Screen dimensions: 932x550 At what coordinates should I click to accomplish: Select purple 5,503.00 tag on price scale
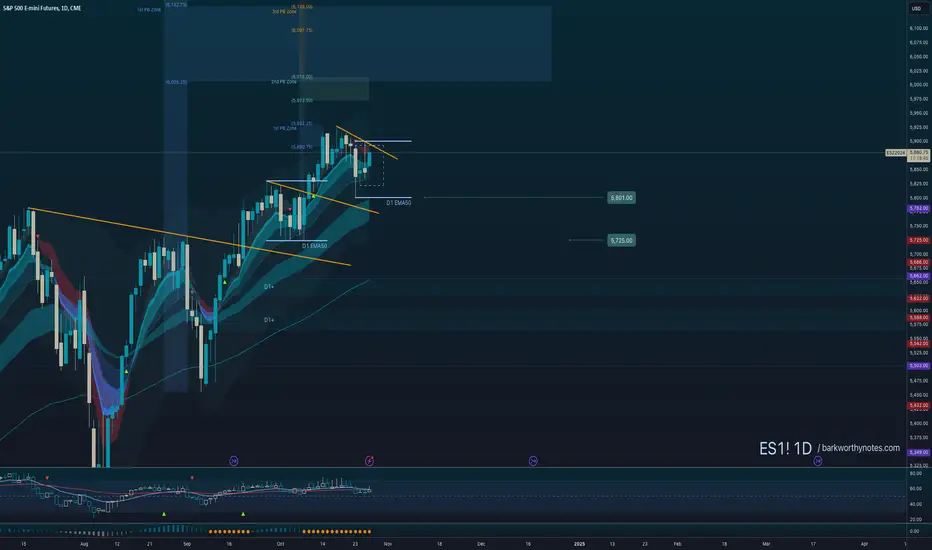click(x=919, y=366)
